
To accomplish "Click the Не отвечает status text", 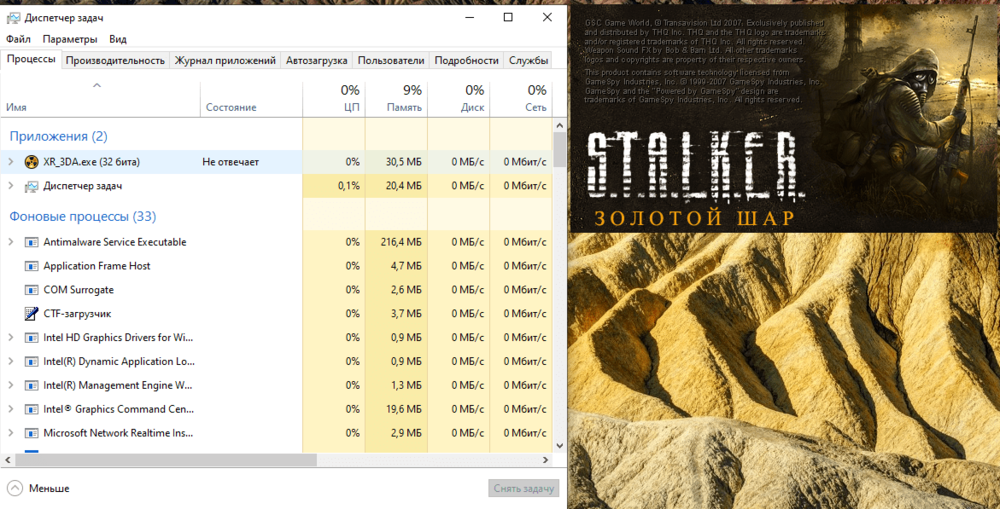I will click(230, 162).
